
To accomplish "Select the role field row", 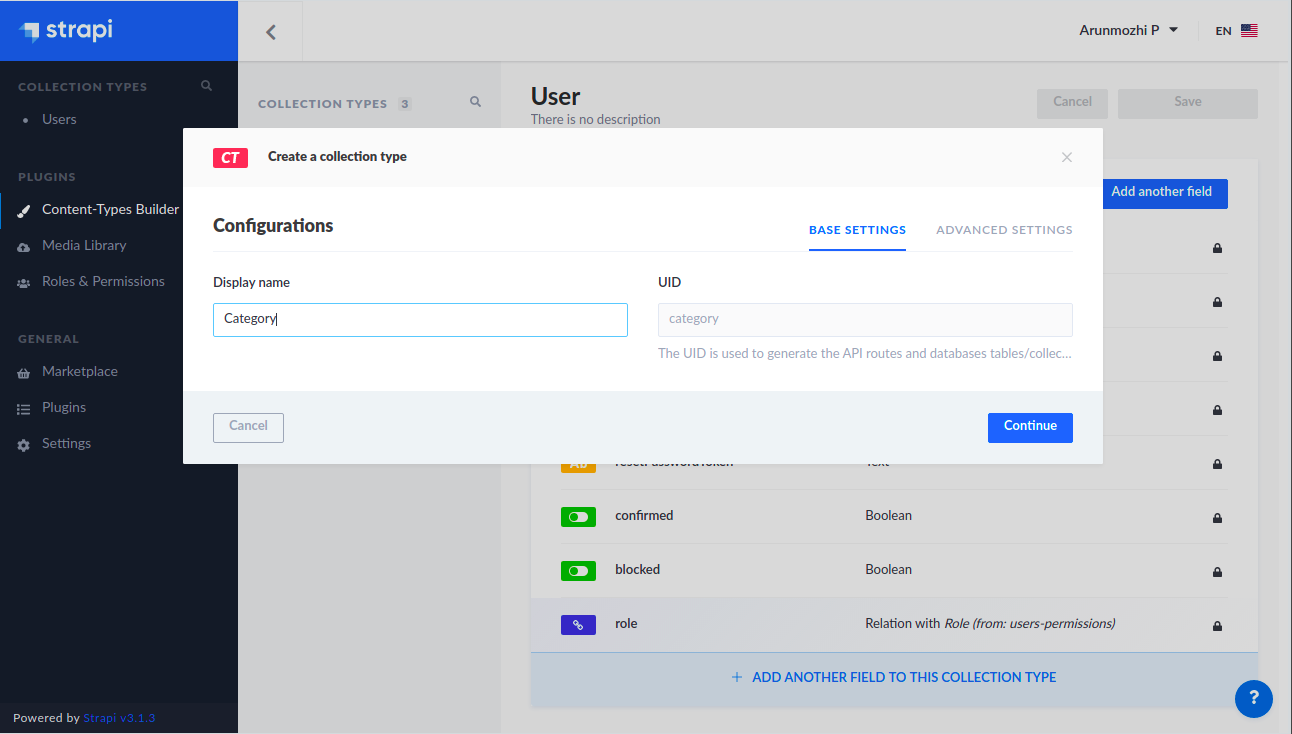I will tap(894, 624).
